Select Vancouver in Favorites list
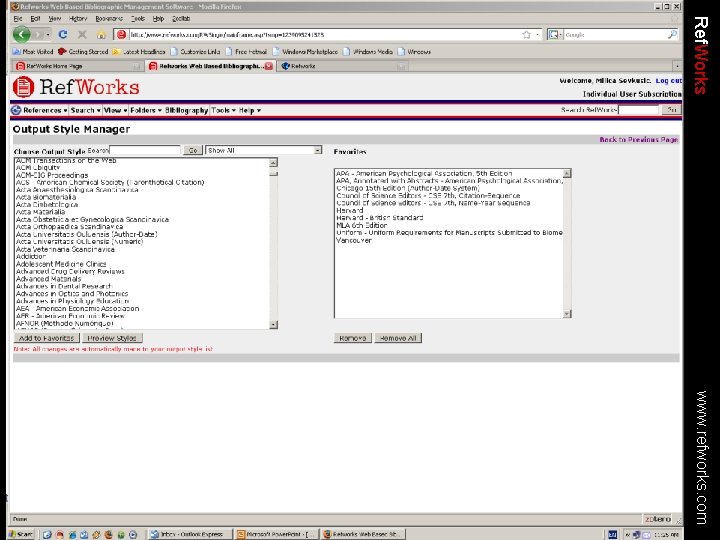This screenshot has height=540, width=720. tap(354, 240)
